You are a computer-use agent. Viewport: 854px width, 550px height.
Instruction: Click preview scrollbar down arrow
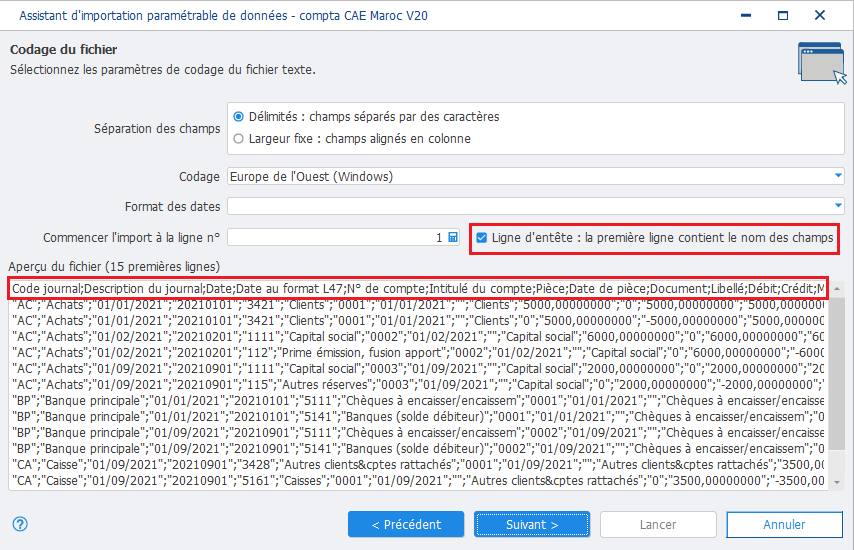click(837, 482)
